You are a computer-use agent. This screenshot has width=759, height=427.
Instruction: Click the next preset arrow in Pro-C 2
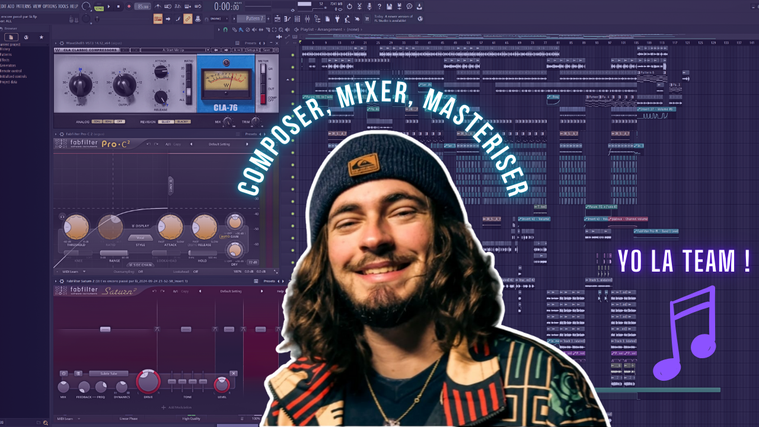click(247, 144)
